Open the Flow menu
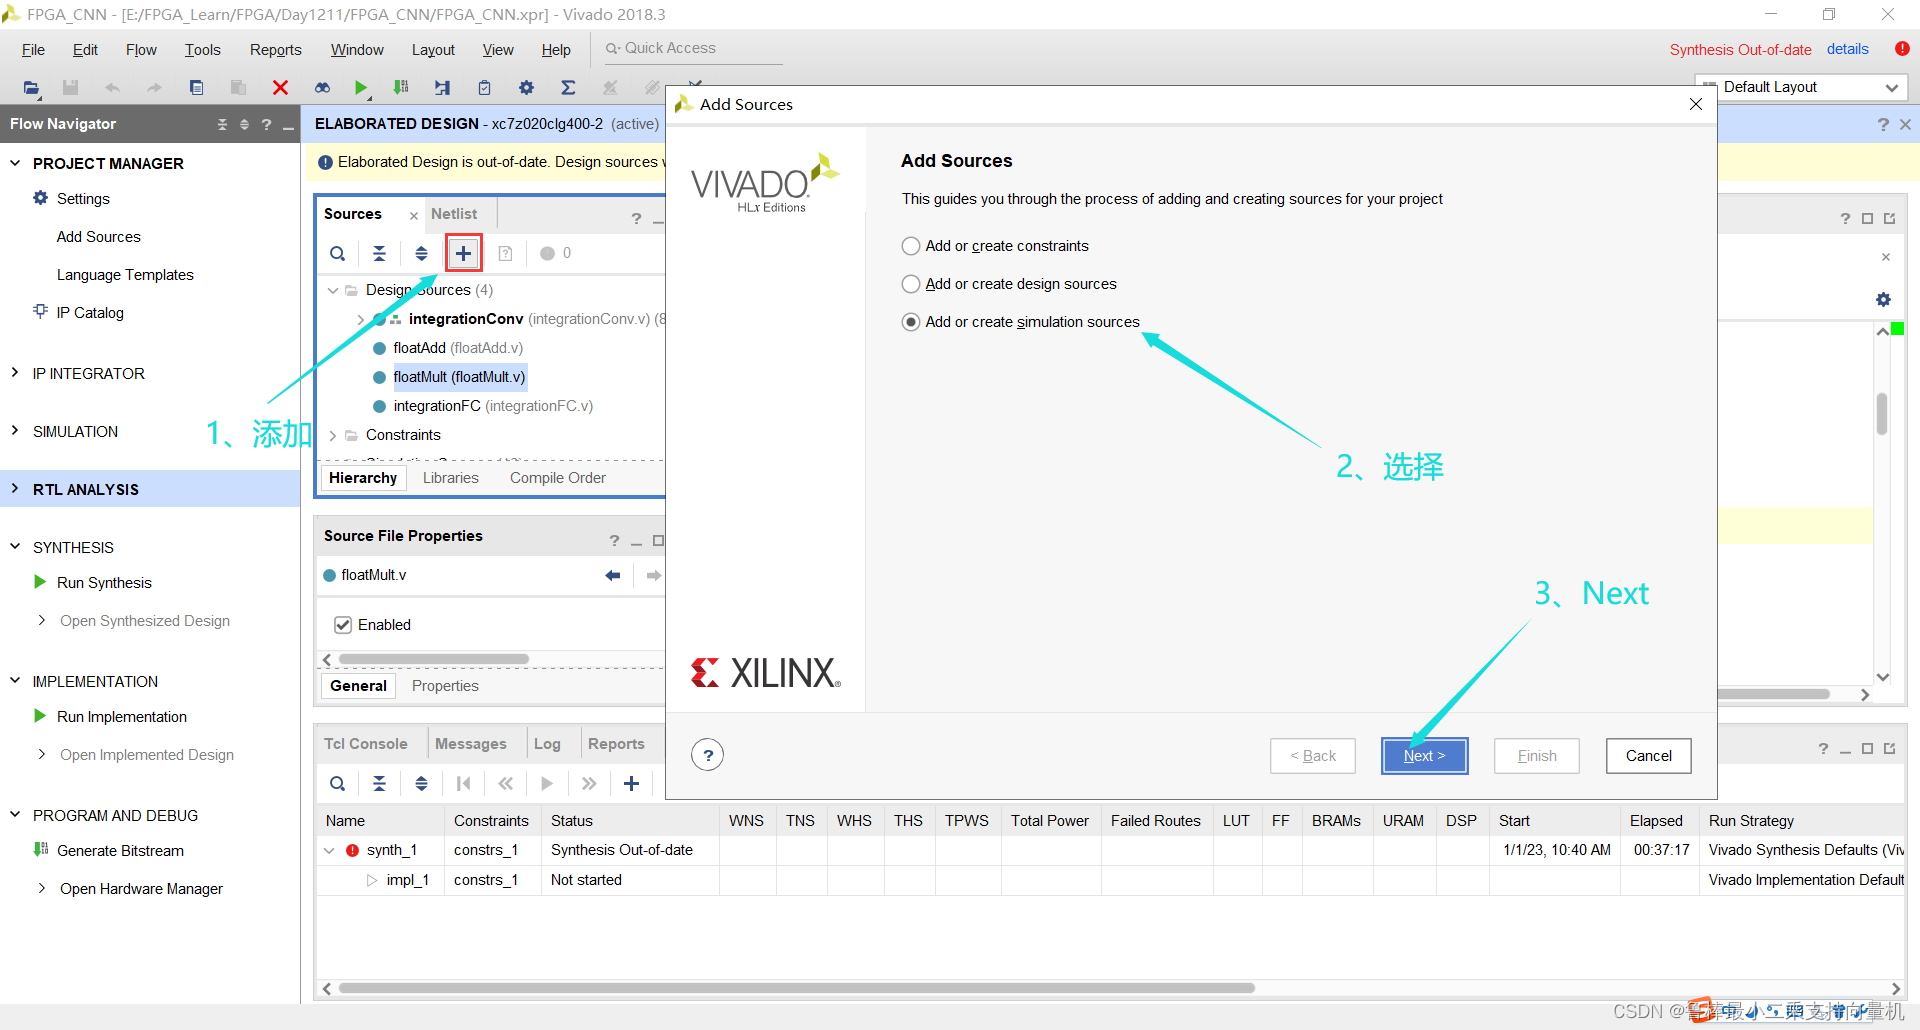 tap(141, 50)
